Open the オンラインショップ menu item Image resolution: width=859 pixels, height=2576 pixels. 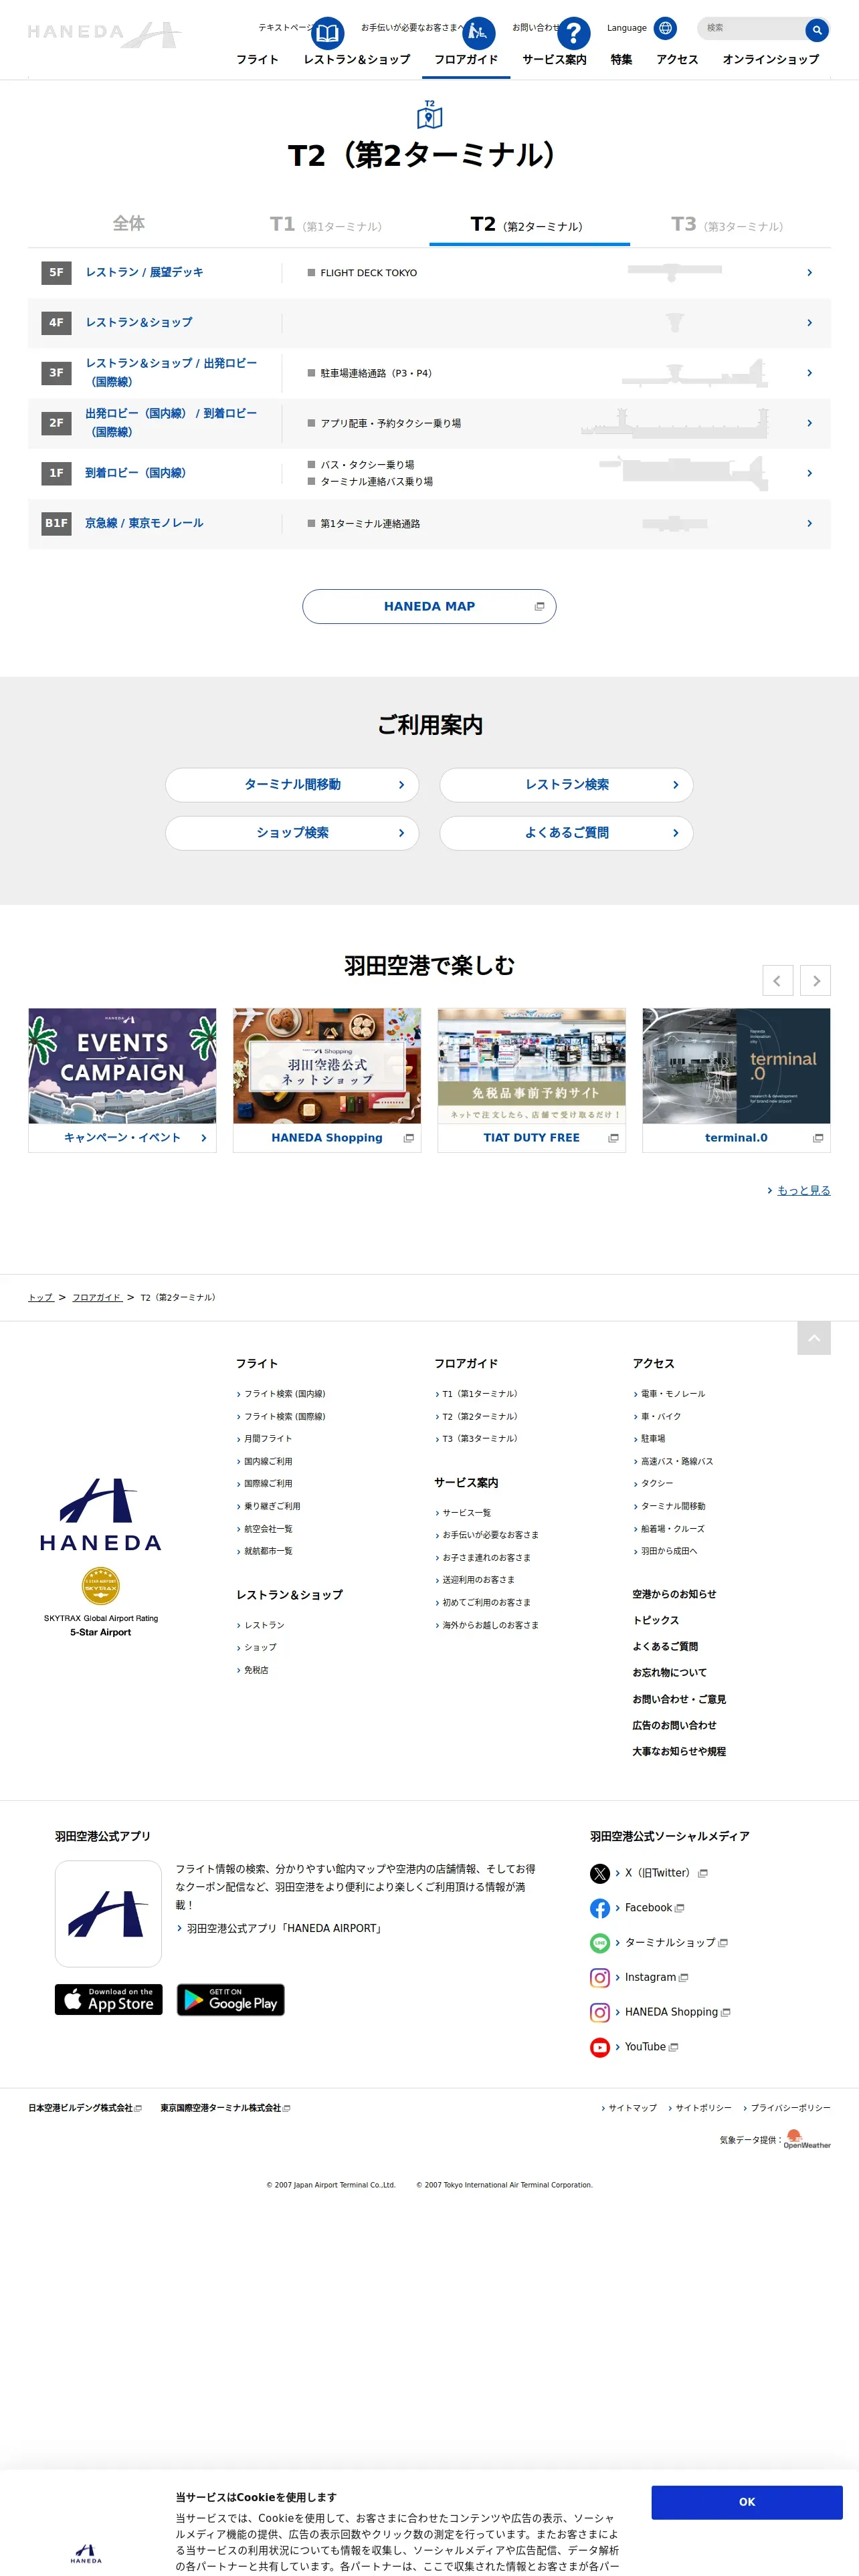(770, 60)
